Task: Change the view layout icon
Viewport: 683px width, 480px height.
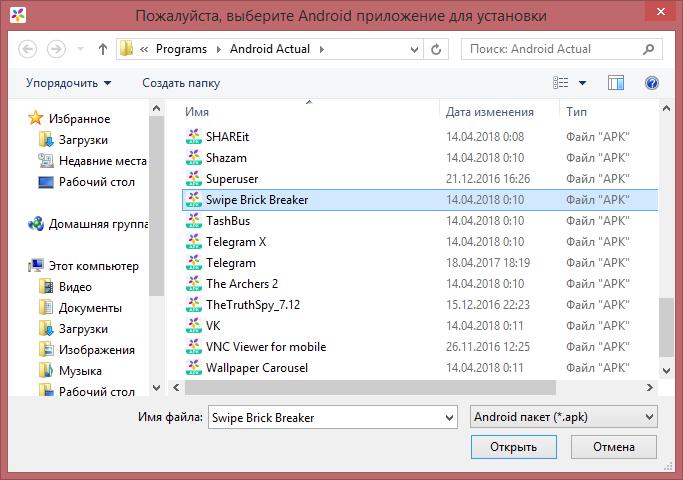Action: [561, 83]
